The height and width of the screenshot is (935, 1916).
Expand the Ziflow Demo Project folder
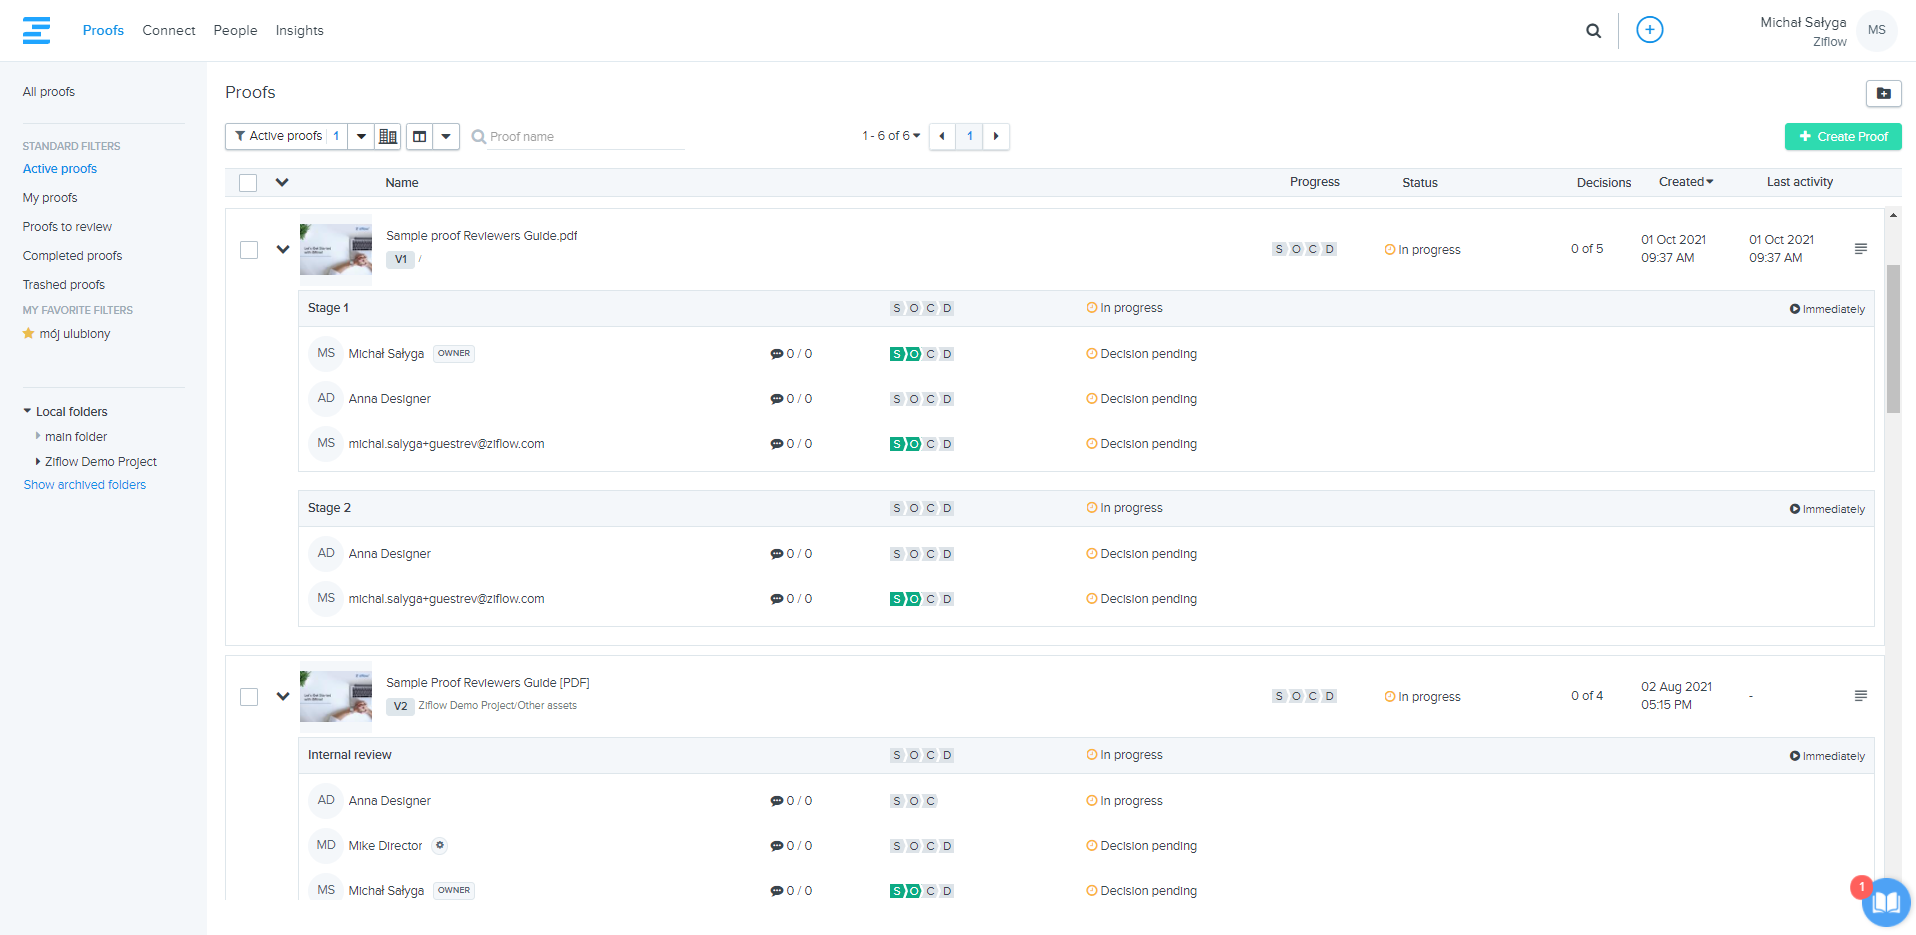(x=38, y=462)
